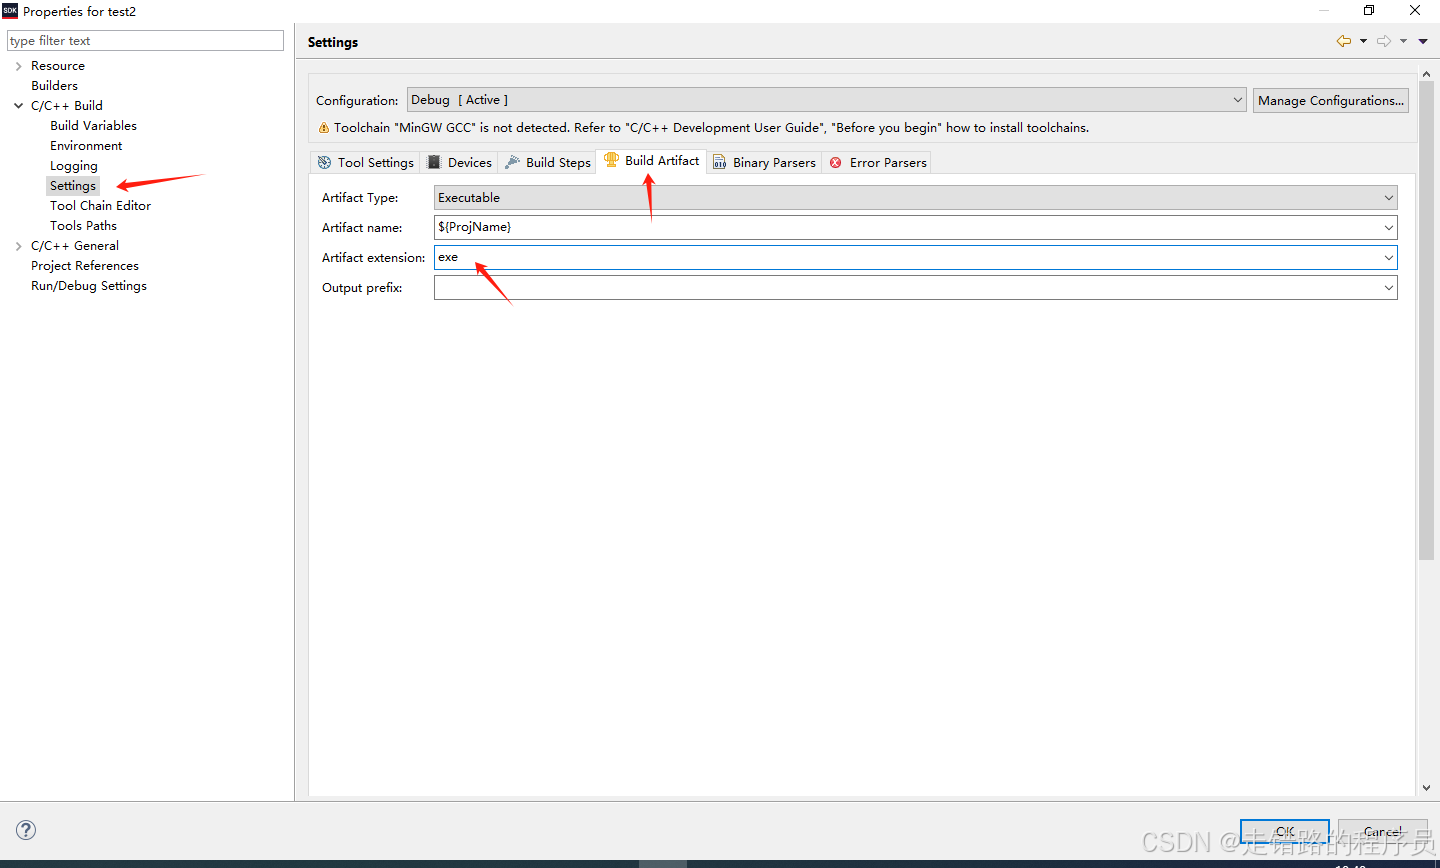Open the forward history dropdown arrow
The width and height of the screenshot is (1440, 868).
pos(1404,42)
